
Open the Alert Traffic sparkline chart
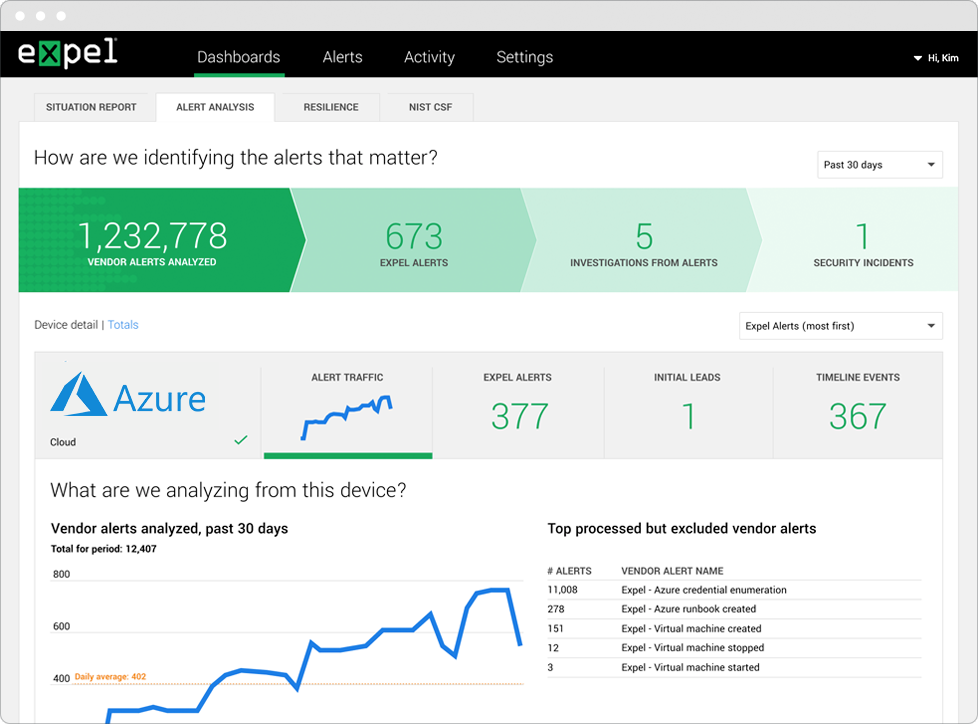(x=347, y=417)
